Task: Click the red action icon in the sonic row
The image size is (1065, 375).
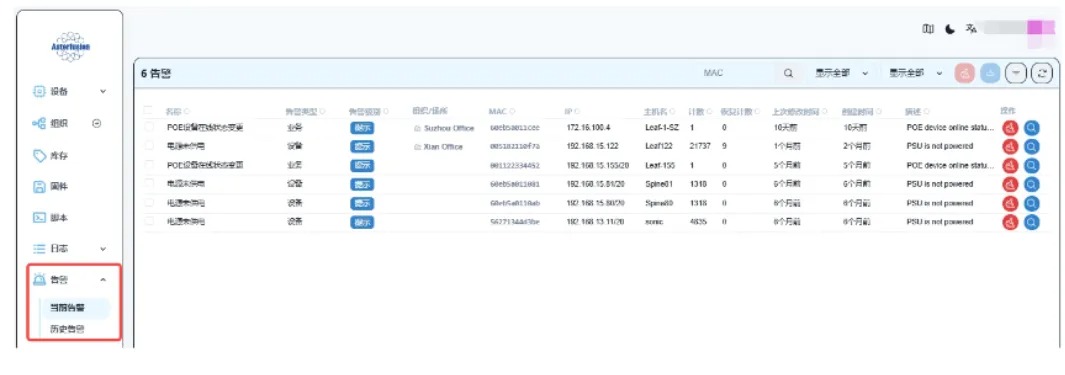Action: pos(1010,221)
